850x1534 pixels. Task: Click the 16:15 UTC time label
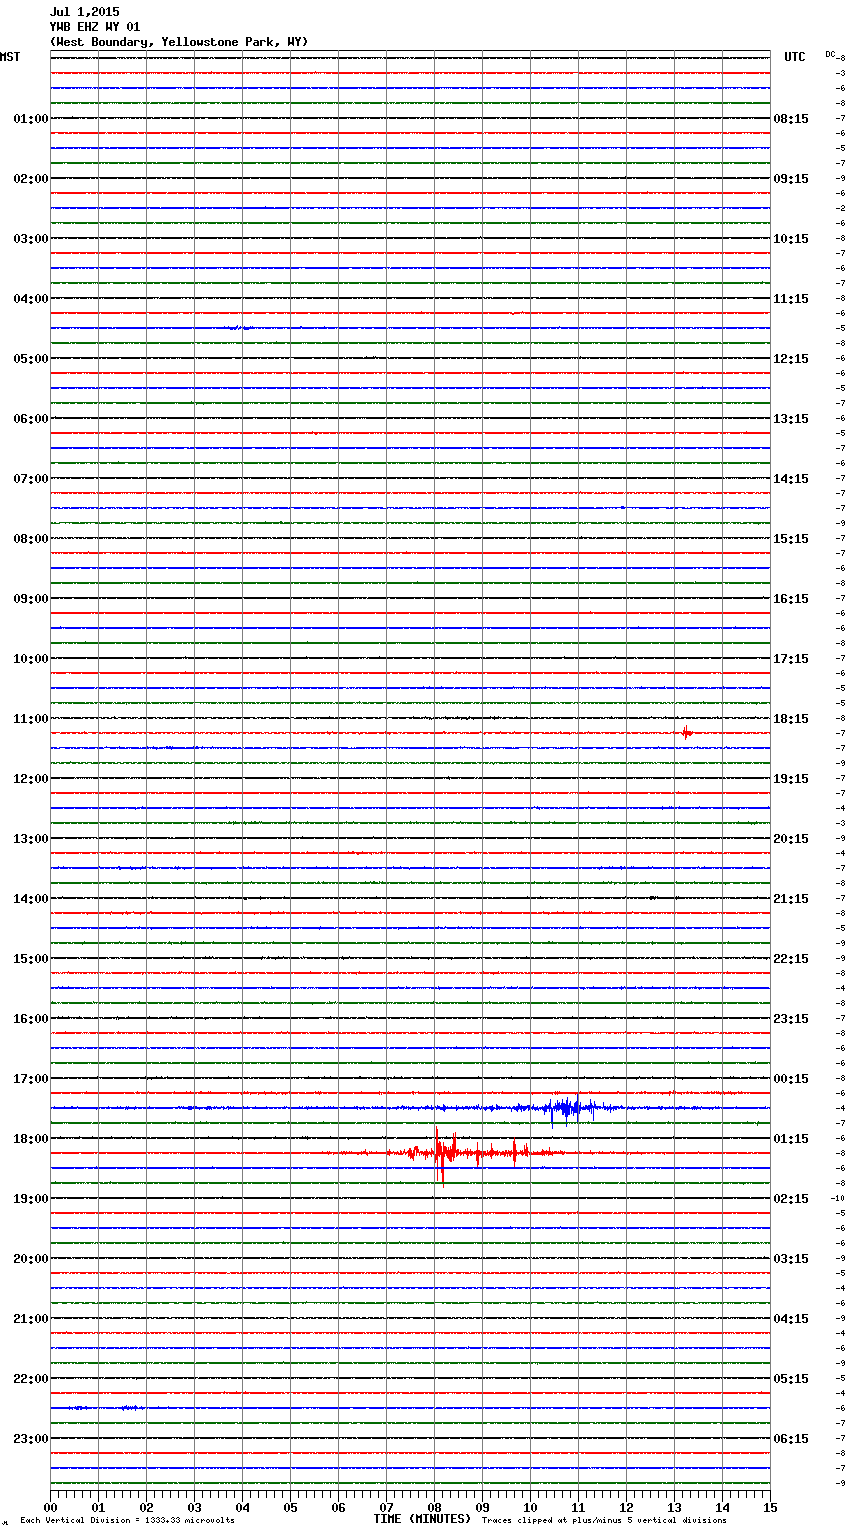tap(791, 599)
